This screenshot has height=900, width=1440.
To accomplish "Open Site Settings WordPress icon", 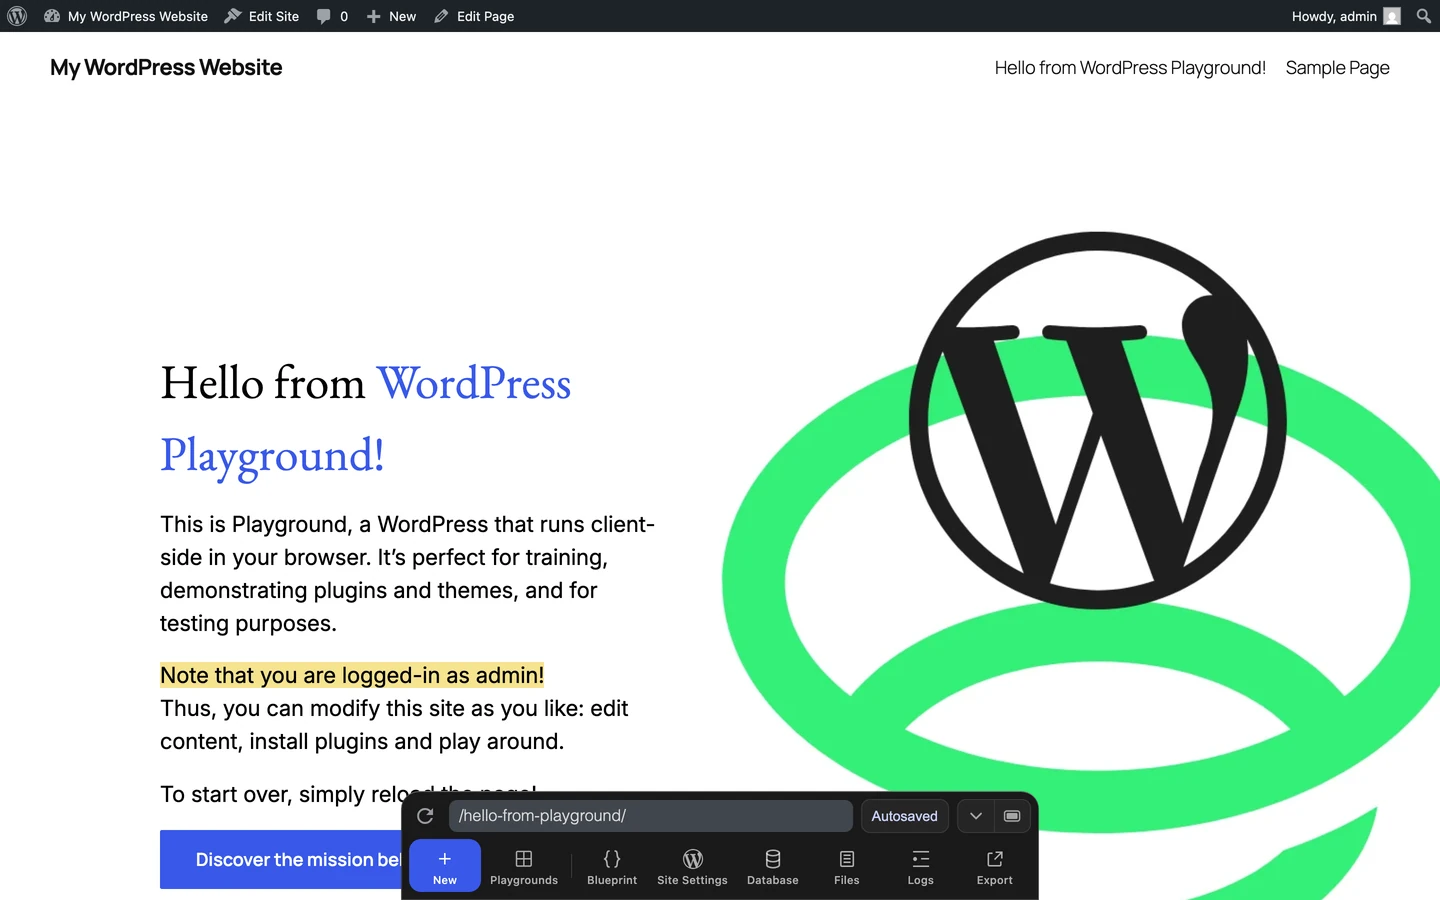I will pyautogui.click(x=692, y=866).
